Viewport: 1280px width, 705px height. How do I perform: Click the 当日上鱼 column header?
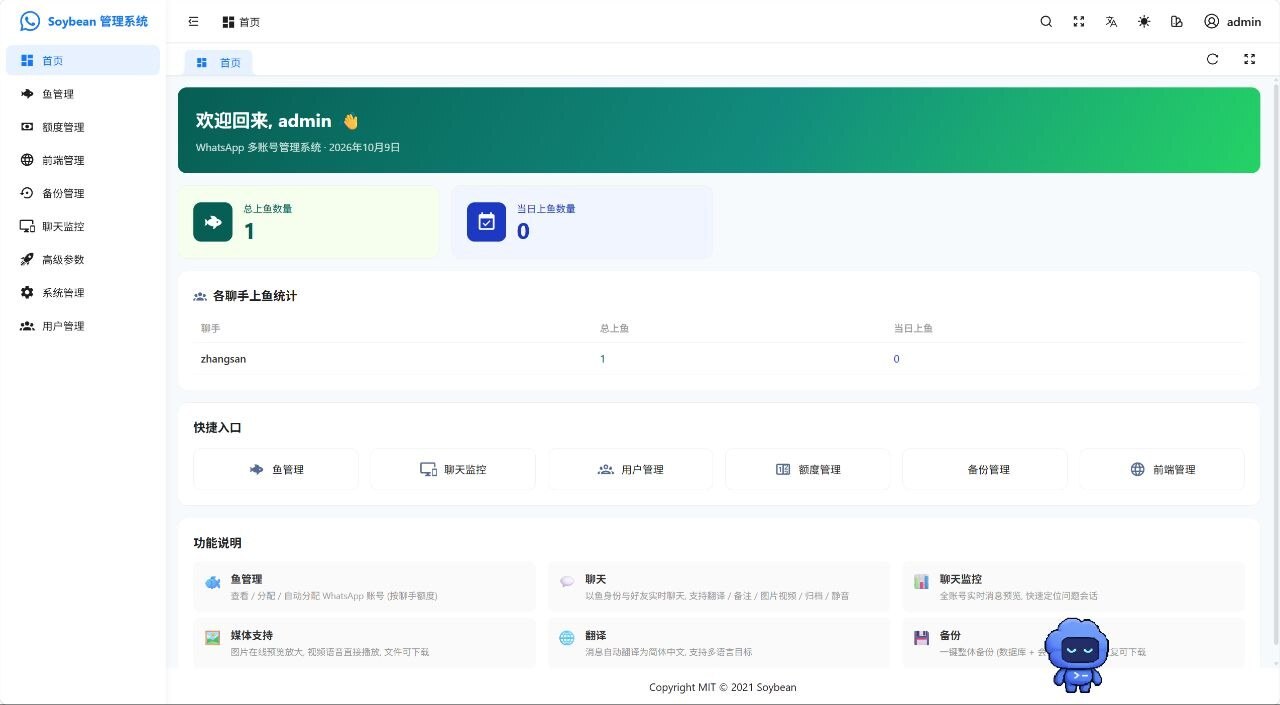click(x=913, y=328)
